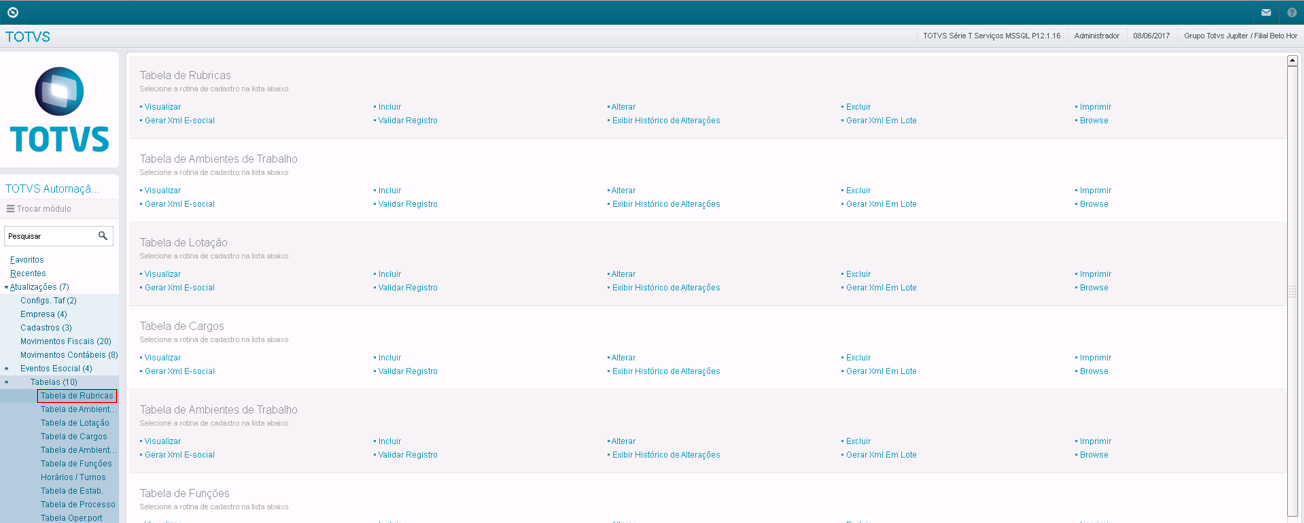Click Grupo Totvs Jupiter / Filial label

1240,36
